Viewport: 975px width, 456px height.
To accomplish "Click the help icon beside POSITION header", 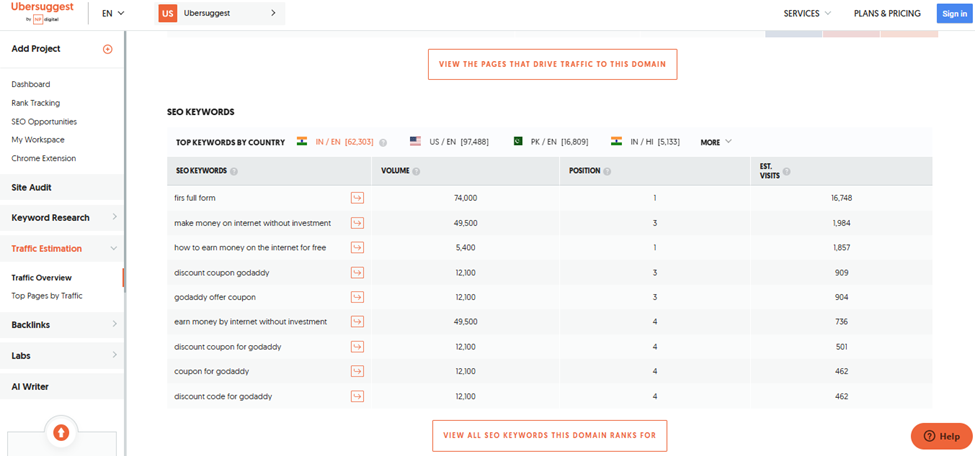I will (607, 171).
